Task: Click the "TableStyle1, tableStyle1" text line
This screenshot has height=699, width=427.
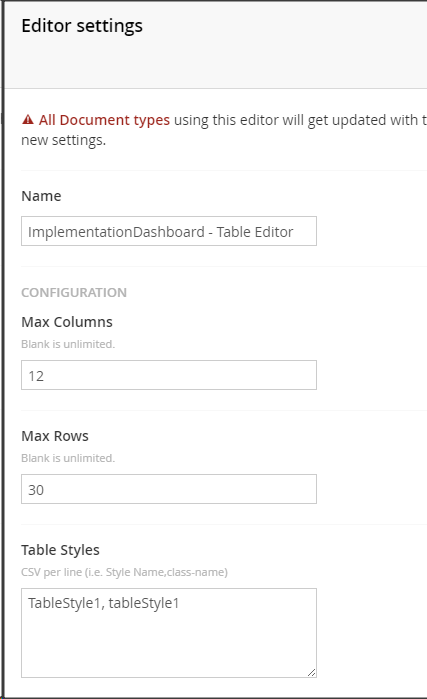Action: pyautogui.click(x=103, y=603)
